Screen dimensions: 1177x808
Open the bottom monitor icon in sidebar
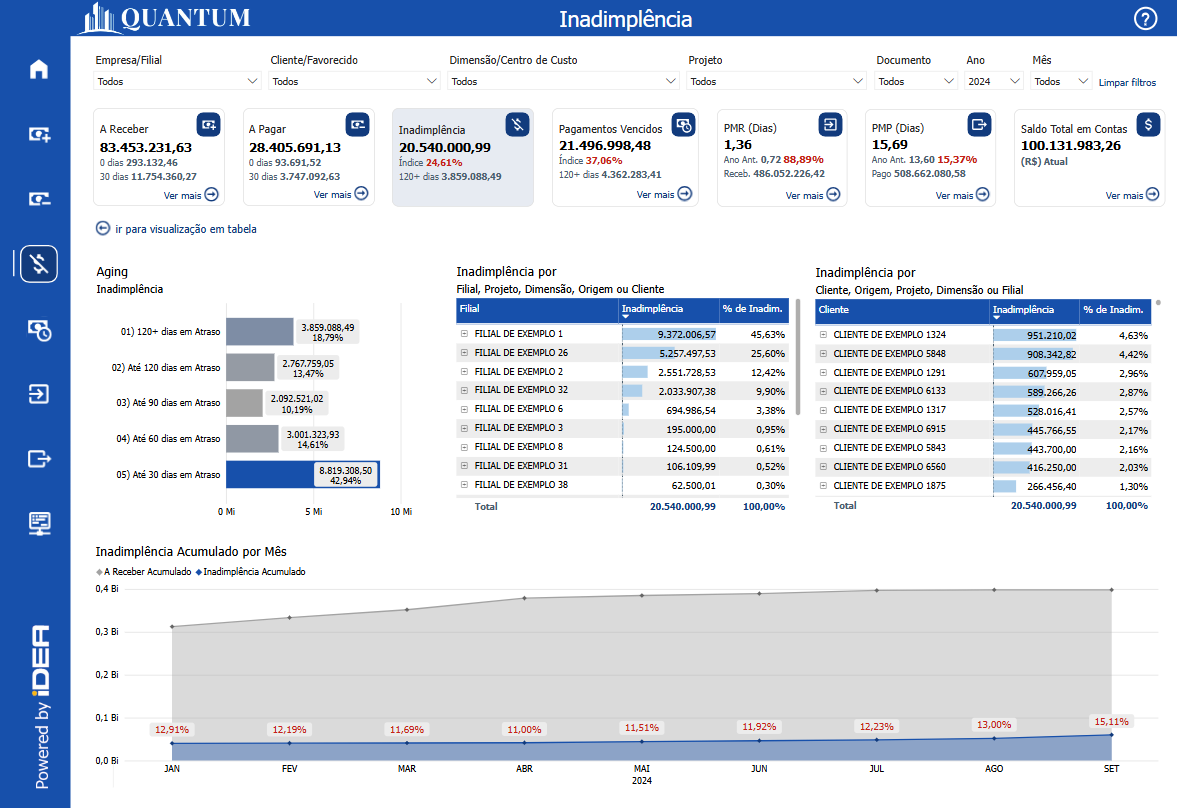pos(39,523)
